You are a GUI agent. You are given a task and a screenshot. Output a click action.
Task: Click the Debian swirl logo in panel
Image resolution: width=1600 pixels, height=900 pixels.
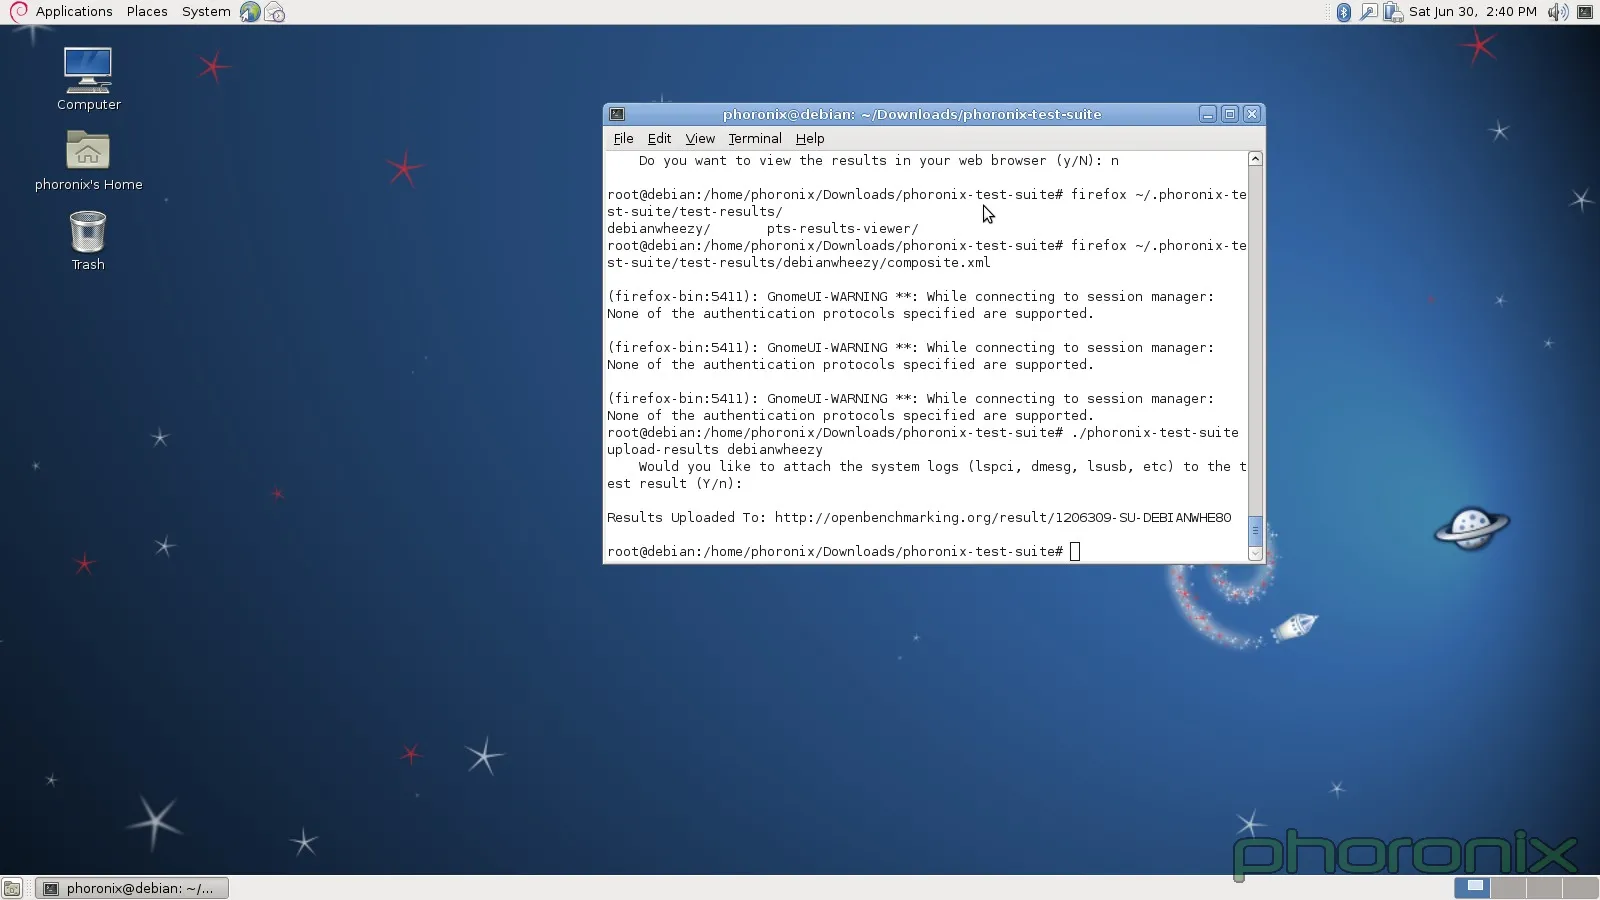click(18, 12)
